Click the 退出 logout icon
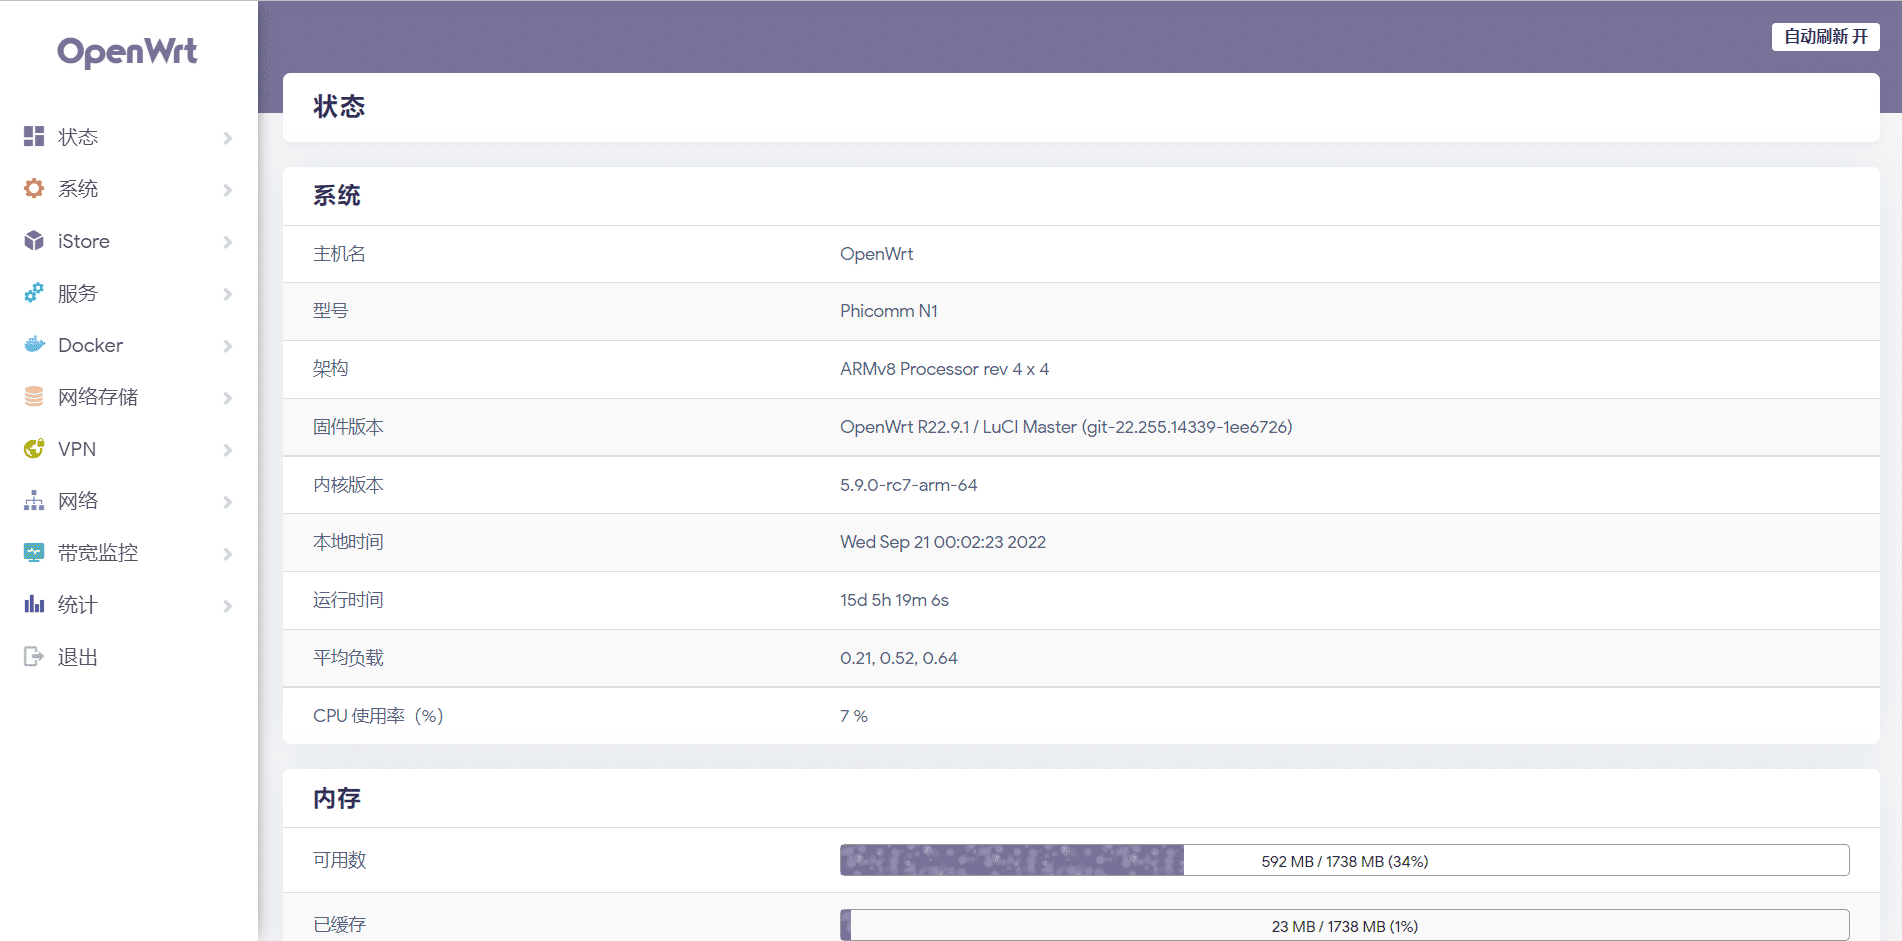Image resolution: width=1902 pixels, height=941 pixels. pyautogui.click(x=34, y=656)
